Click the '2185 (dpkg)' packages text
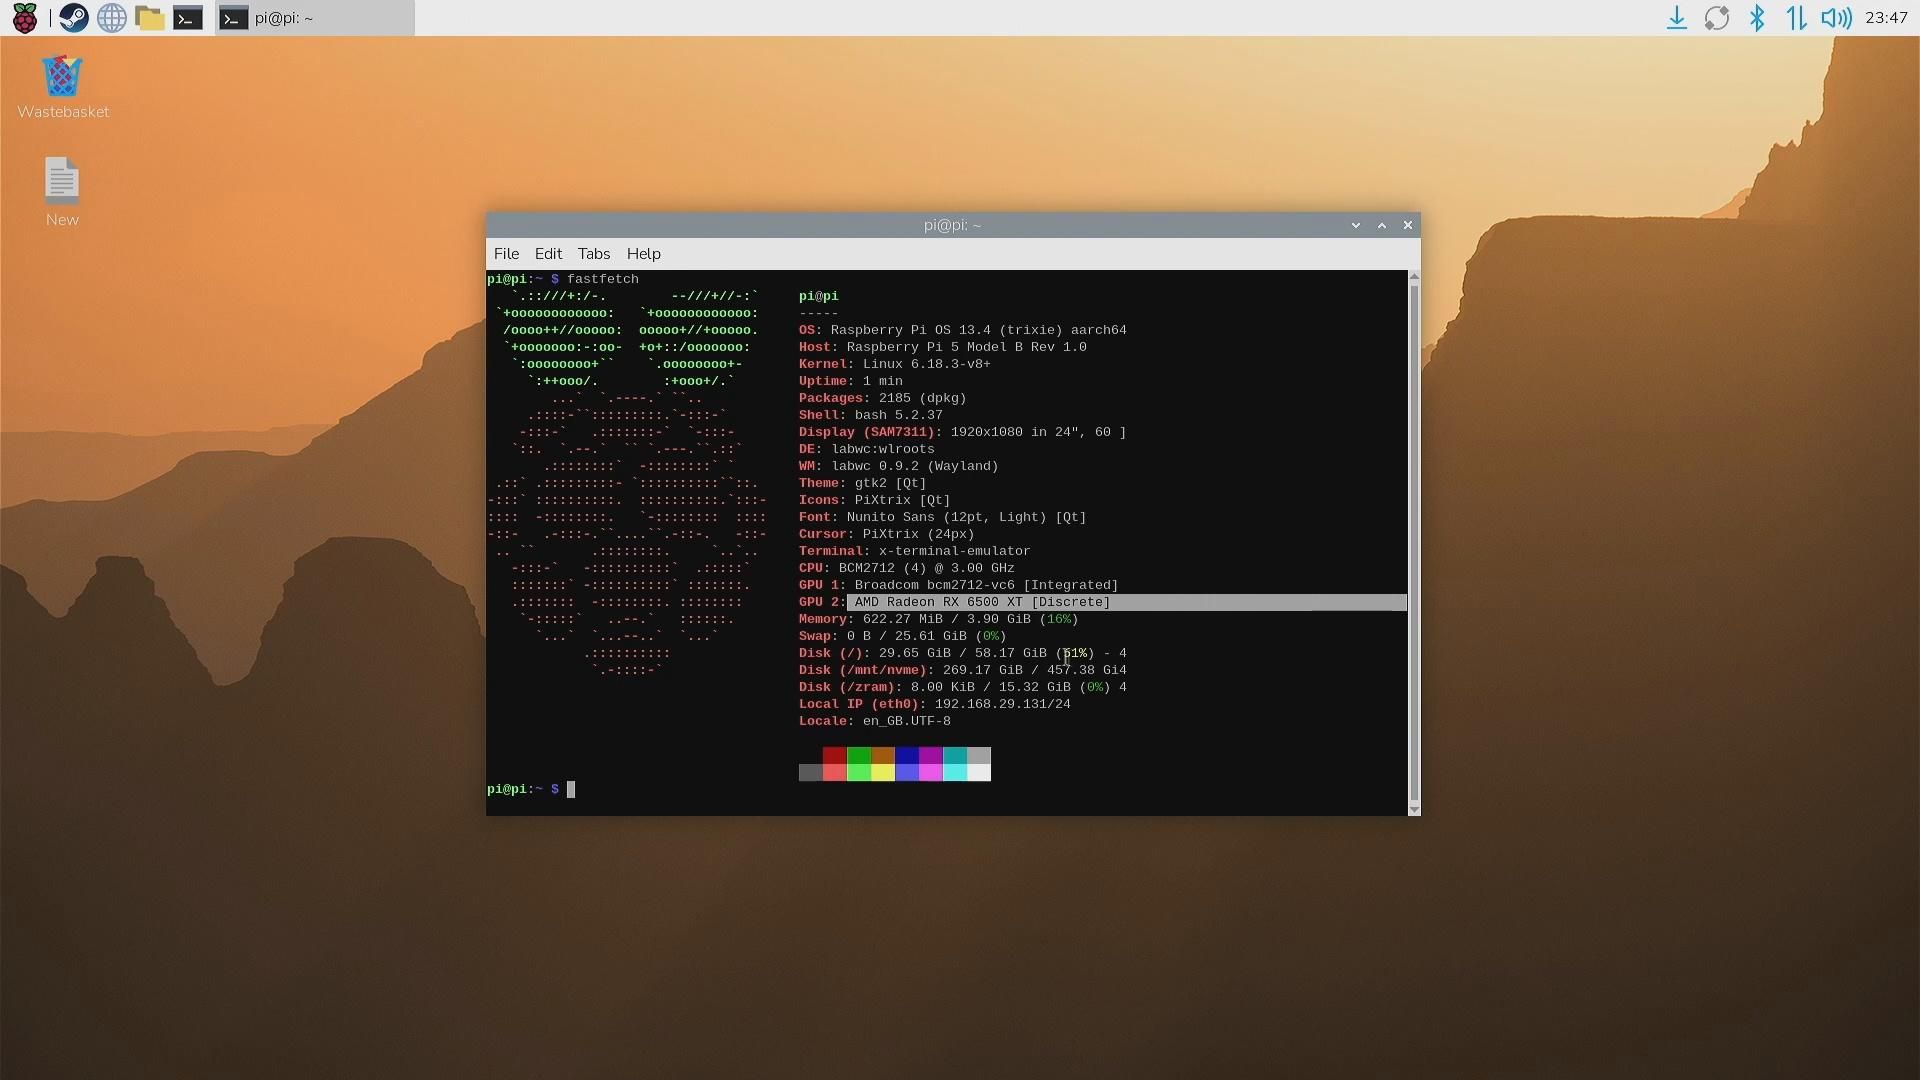 coord(922,398)
